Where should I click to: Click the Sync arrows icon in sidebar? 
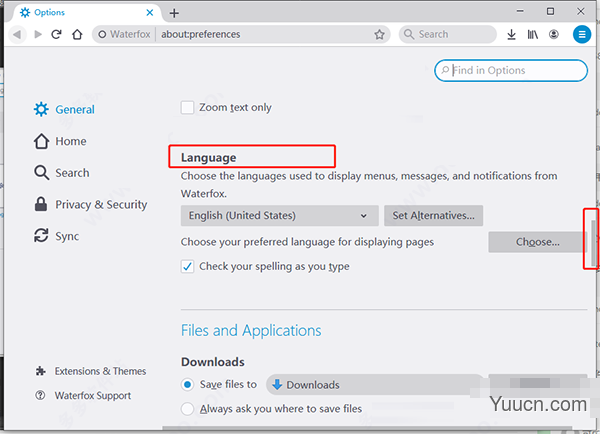pyautogui.click(x=41, y=236)
